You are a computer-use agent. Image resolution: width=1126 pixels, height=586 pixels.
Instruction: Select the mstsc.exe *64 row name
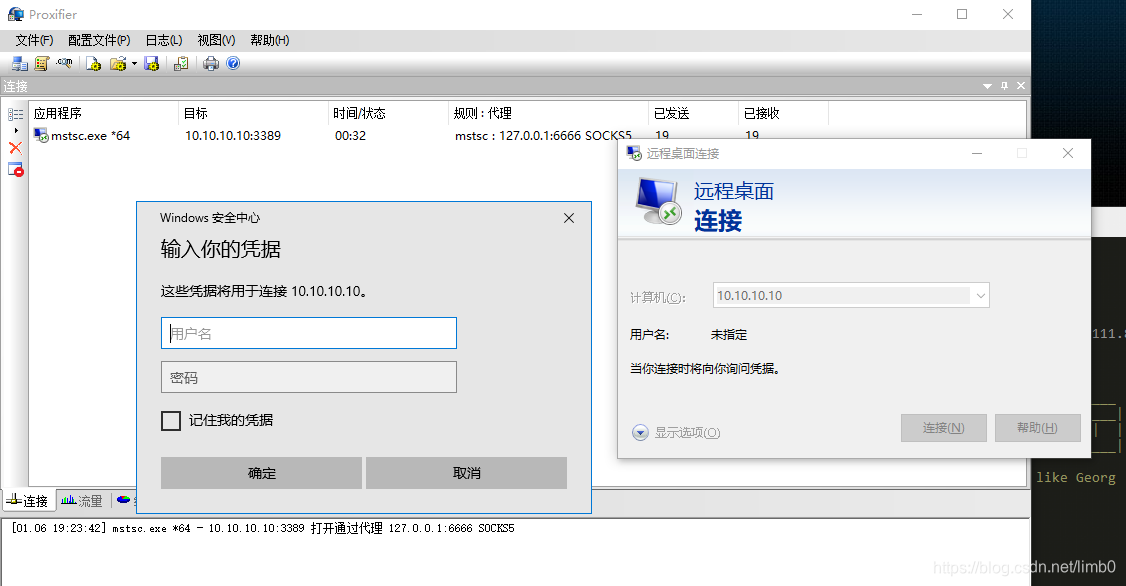(x=90, y=136)
